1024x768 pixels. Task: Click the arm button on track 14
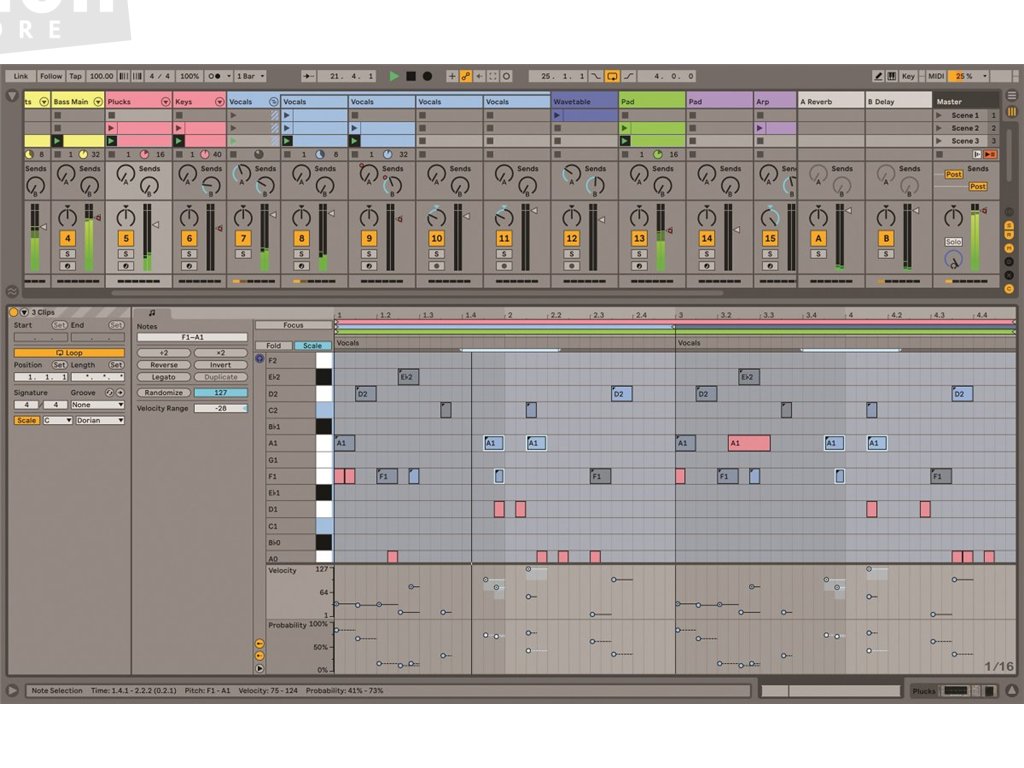coord(707,265)
